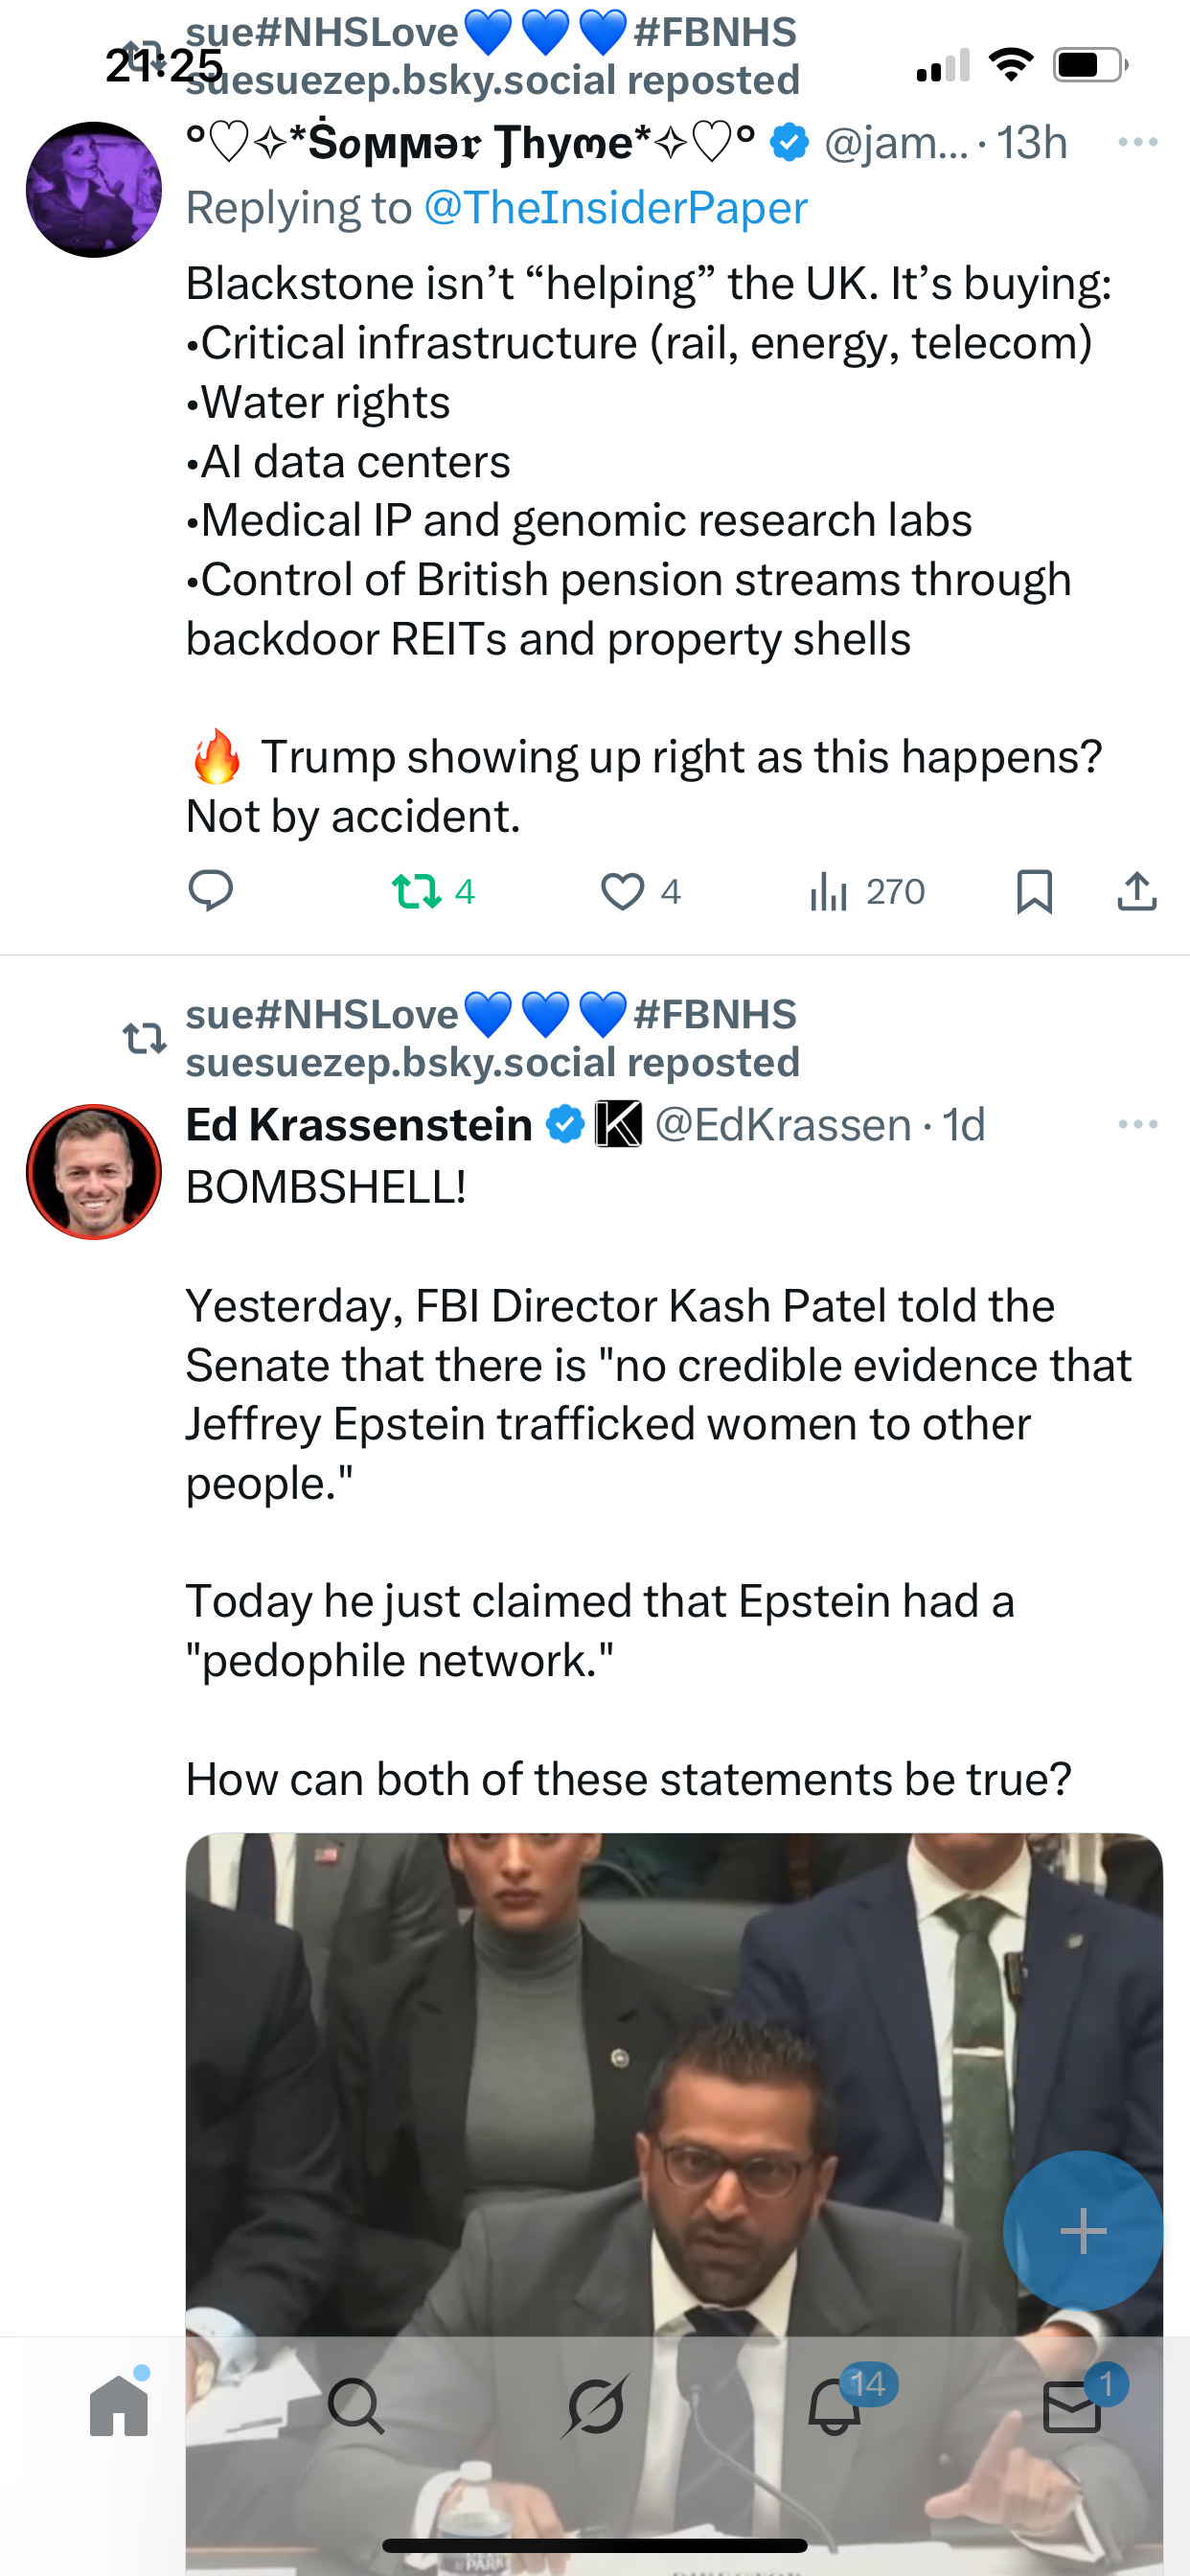Reply to the Blackstone tweet
The image size is (1190, 2576).
[211, 890]
